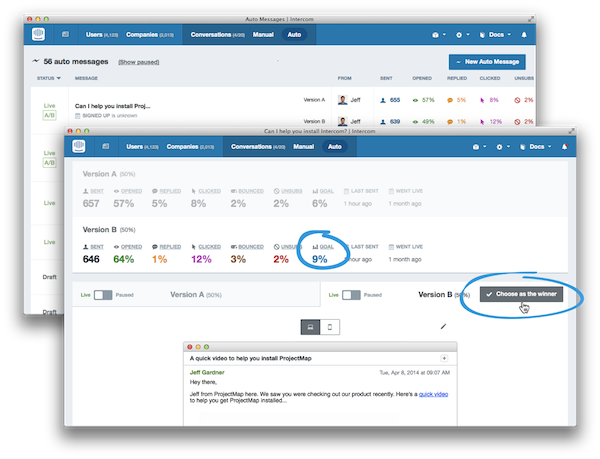600x459 pixels.
Task: Click Version B BOUNCED metric label
Action: (x=247, y=247)
